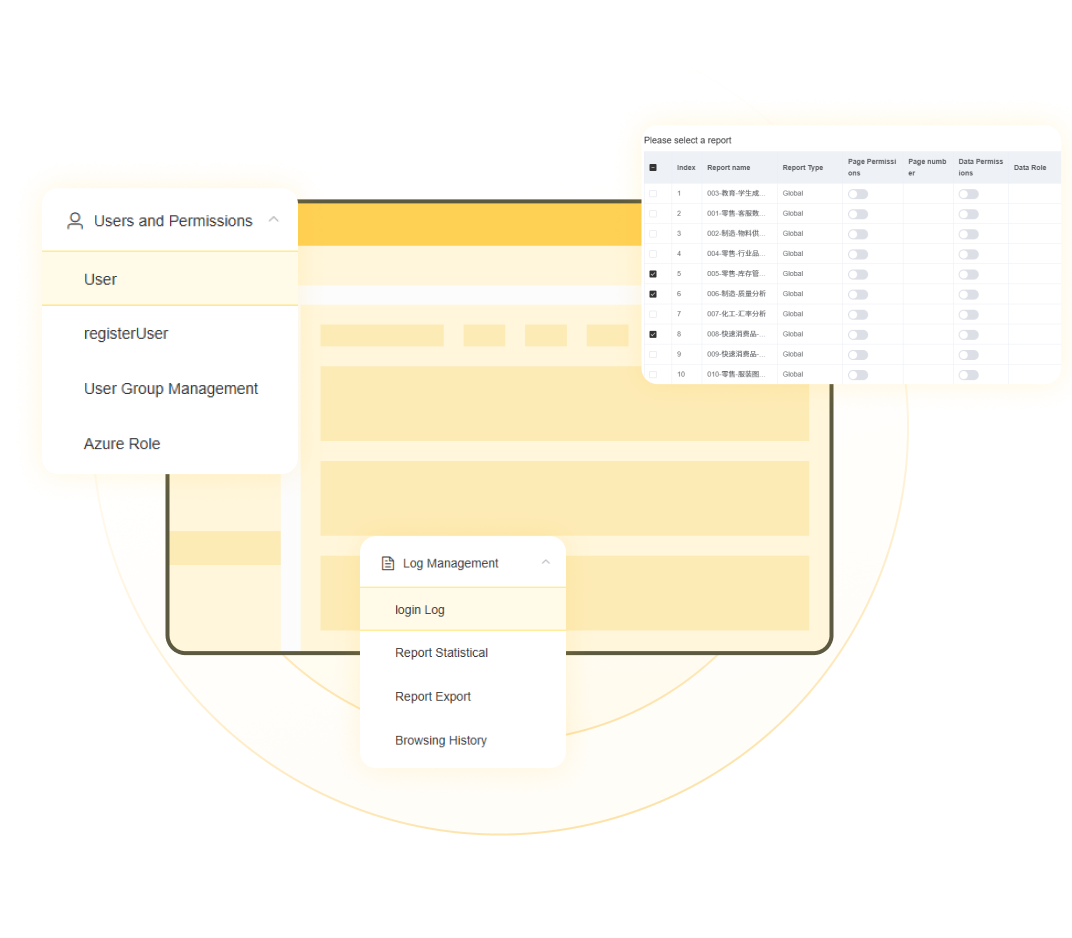
Task: Uncheck the checkbox for report row 5
Action: coord(653,274)
